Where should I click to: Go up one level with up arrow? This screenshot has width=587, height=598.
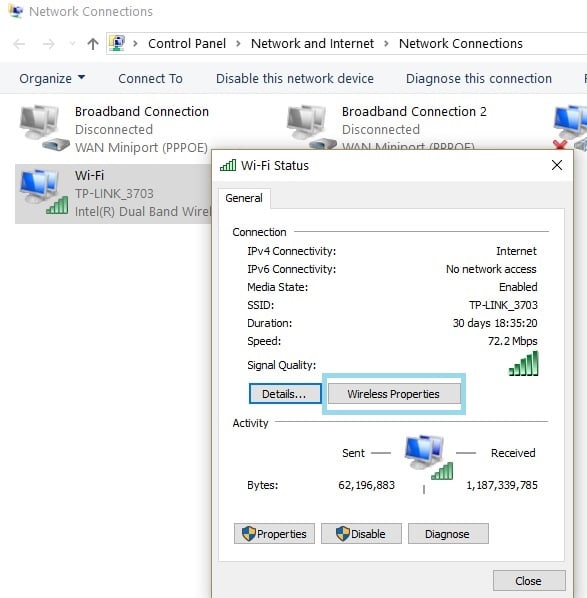pyautogui.click(x=93, y=44)
